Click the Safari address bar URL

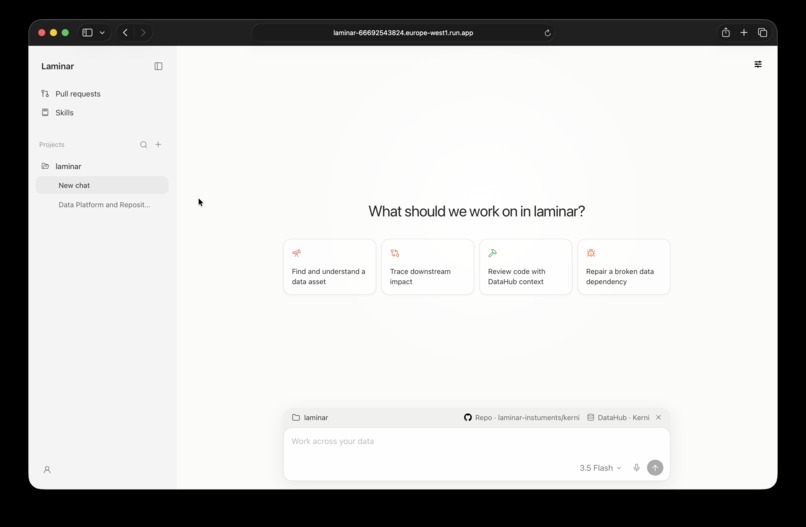403,32
